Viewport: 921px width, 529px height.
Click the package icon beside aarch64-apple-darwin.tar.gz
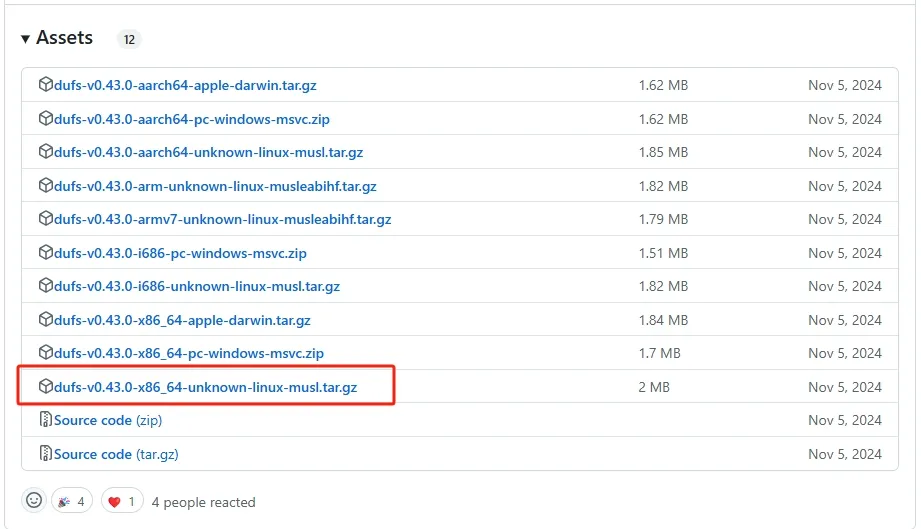[45, 85]
